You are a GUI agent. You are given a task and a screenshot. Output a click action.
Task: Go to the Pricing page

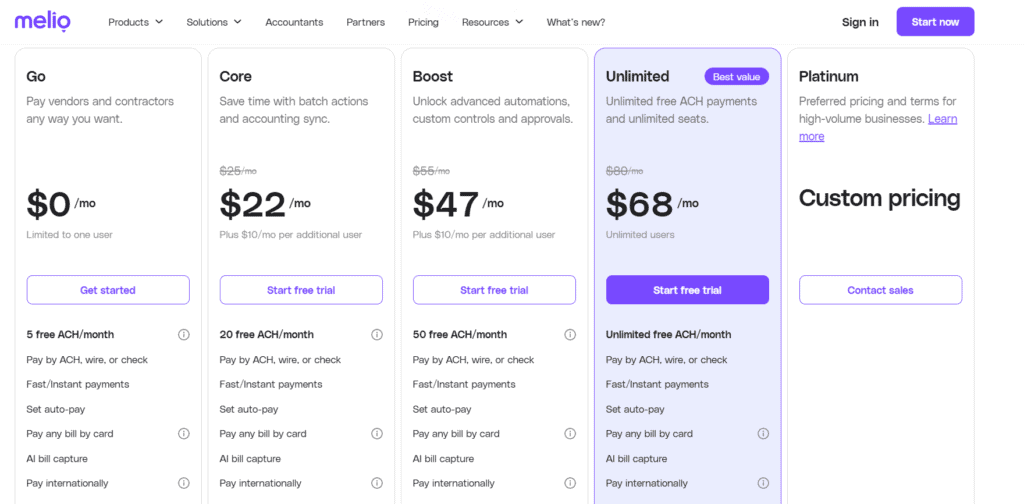[423, 22]
